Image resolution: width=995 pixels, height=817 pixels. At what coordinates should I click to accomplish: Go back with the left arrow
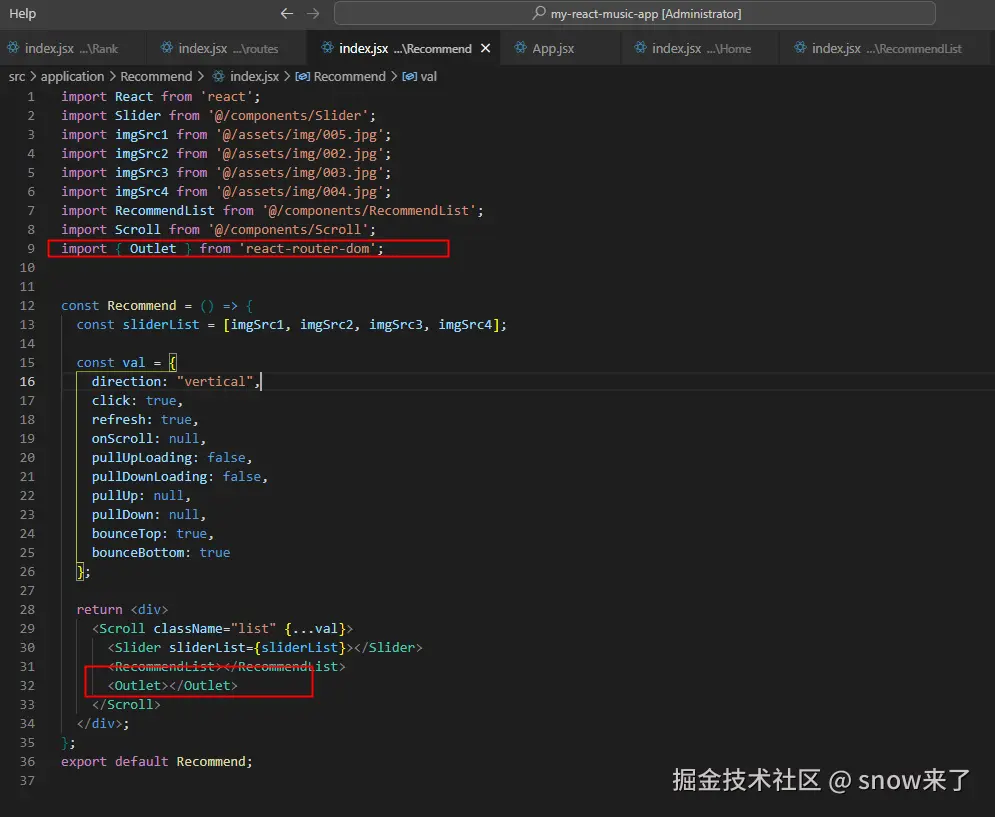pos(287,13)
